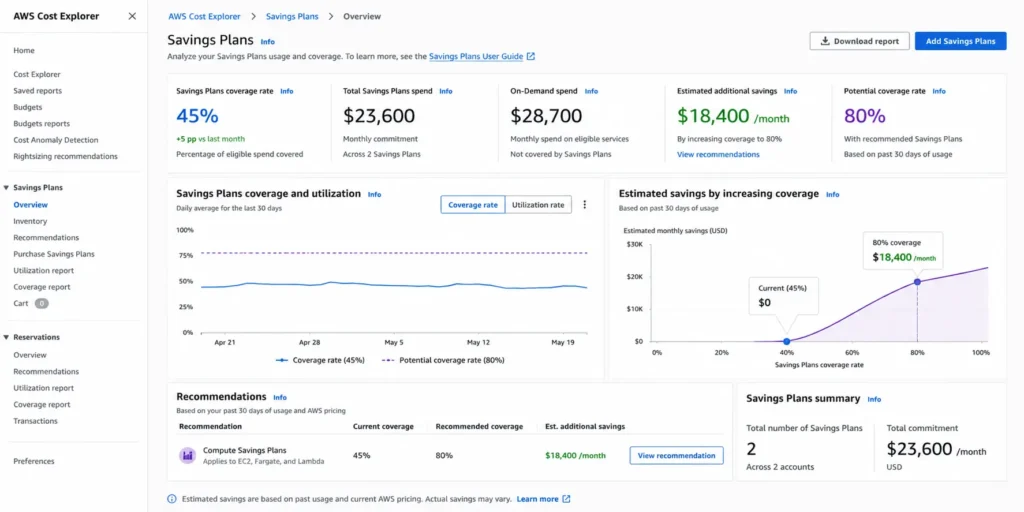Open the Cart with 0 badge
This screenshot has height=512, width=1024.
[31, 303]
